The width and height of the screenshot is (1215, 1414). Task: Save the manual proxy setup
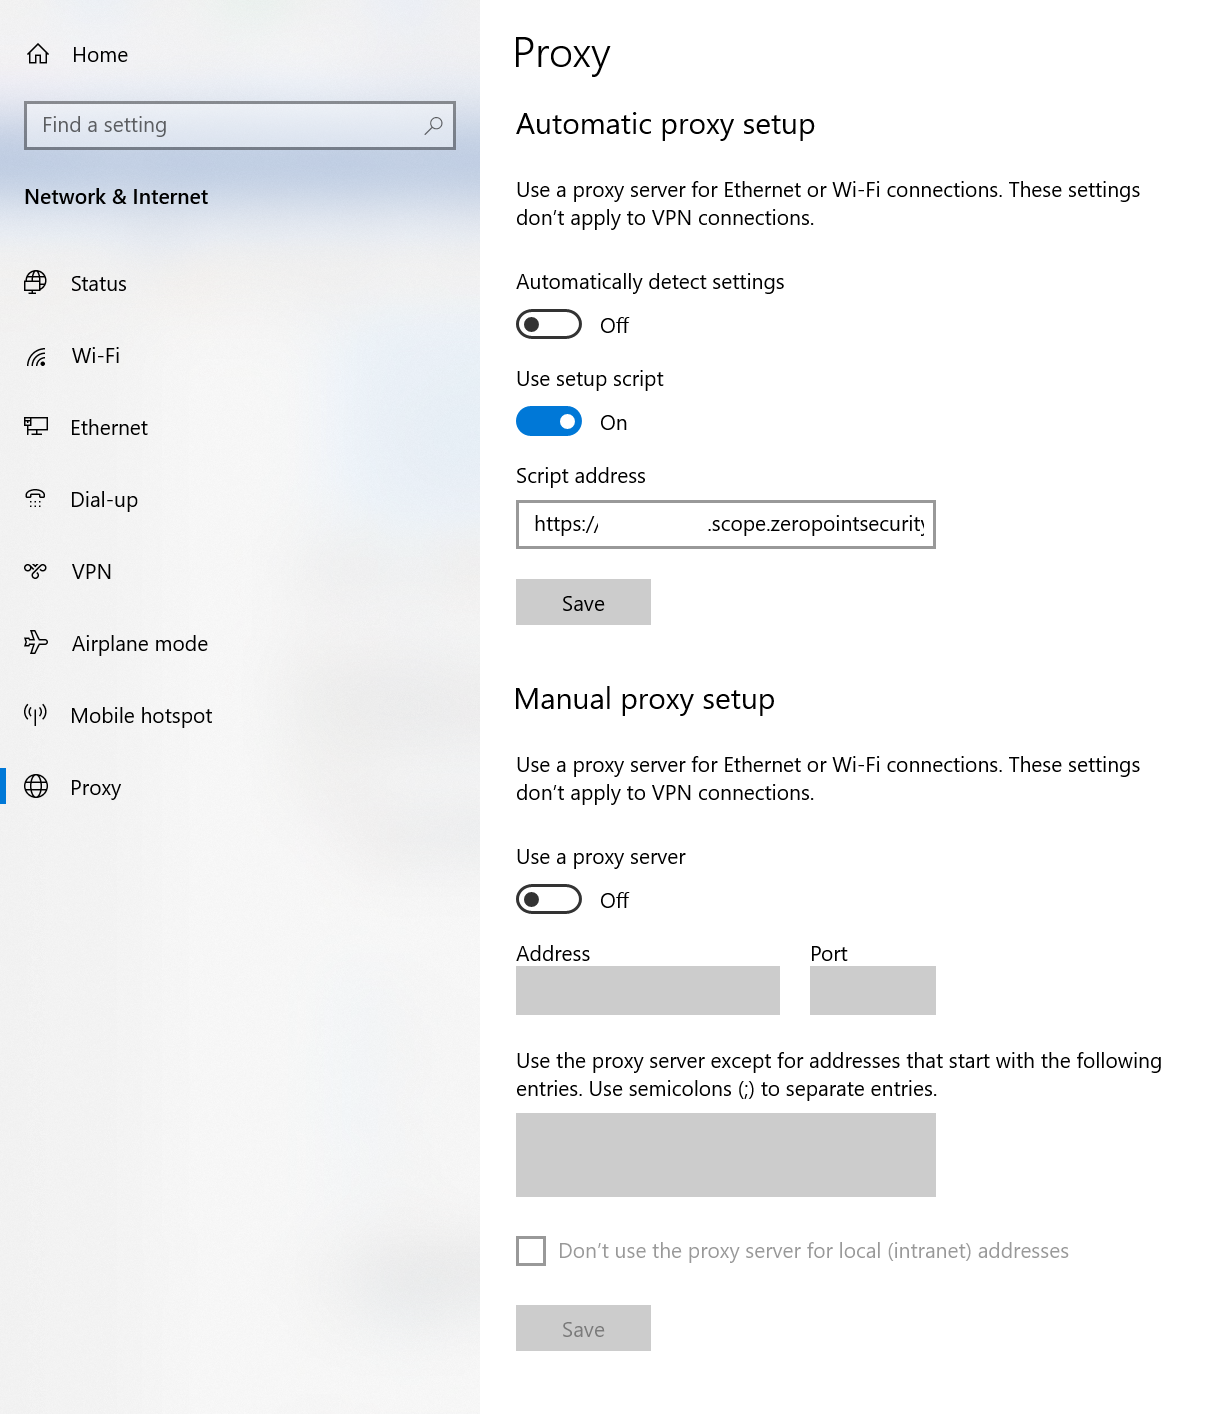pos(583,1328)
